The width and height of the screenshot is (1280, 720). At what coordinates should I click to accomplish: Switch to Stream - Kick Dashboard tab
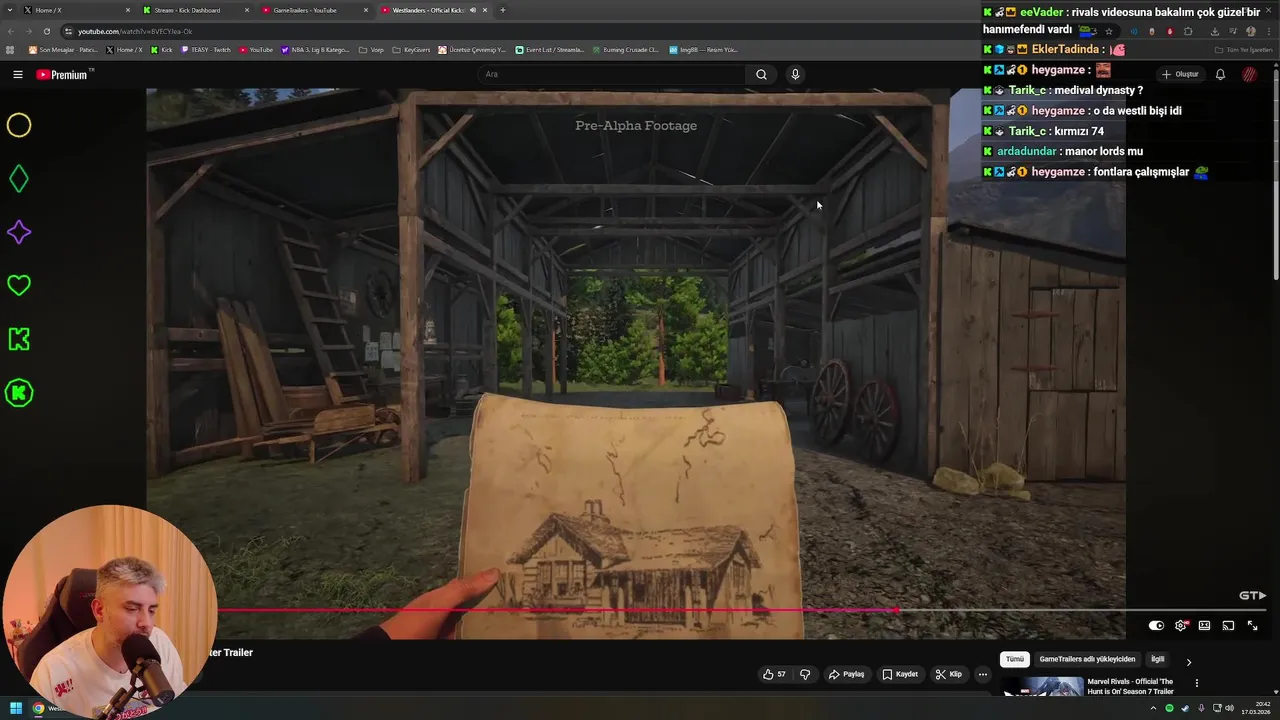[193, 10]
